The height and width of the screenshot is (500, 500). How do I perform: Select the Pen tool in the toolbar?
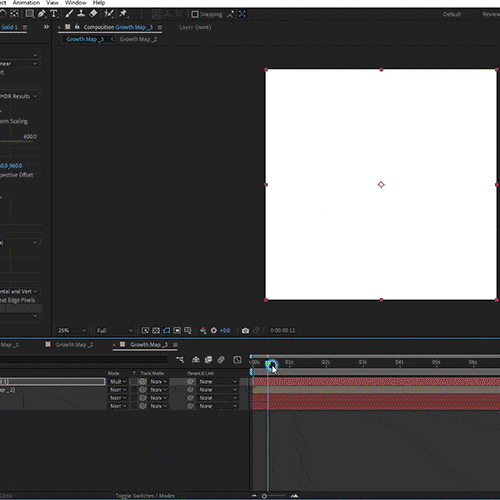pos(41,14)
